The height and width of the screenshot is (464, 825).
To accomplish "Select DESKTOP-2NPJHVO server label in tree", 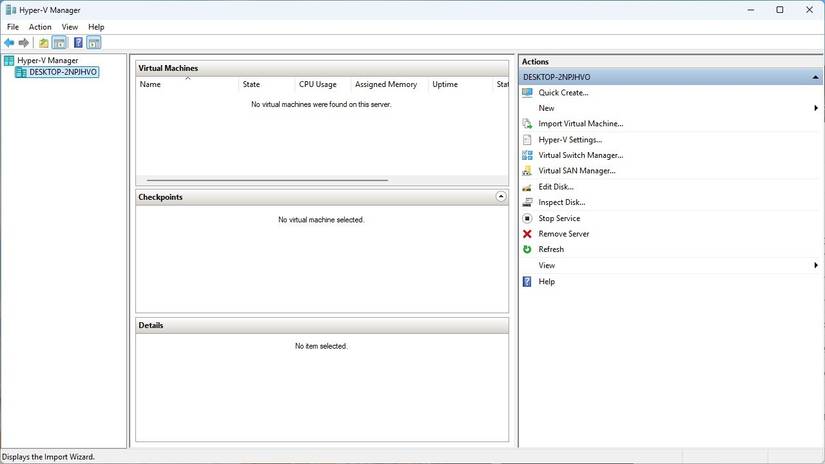I will coord(63,72).
